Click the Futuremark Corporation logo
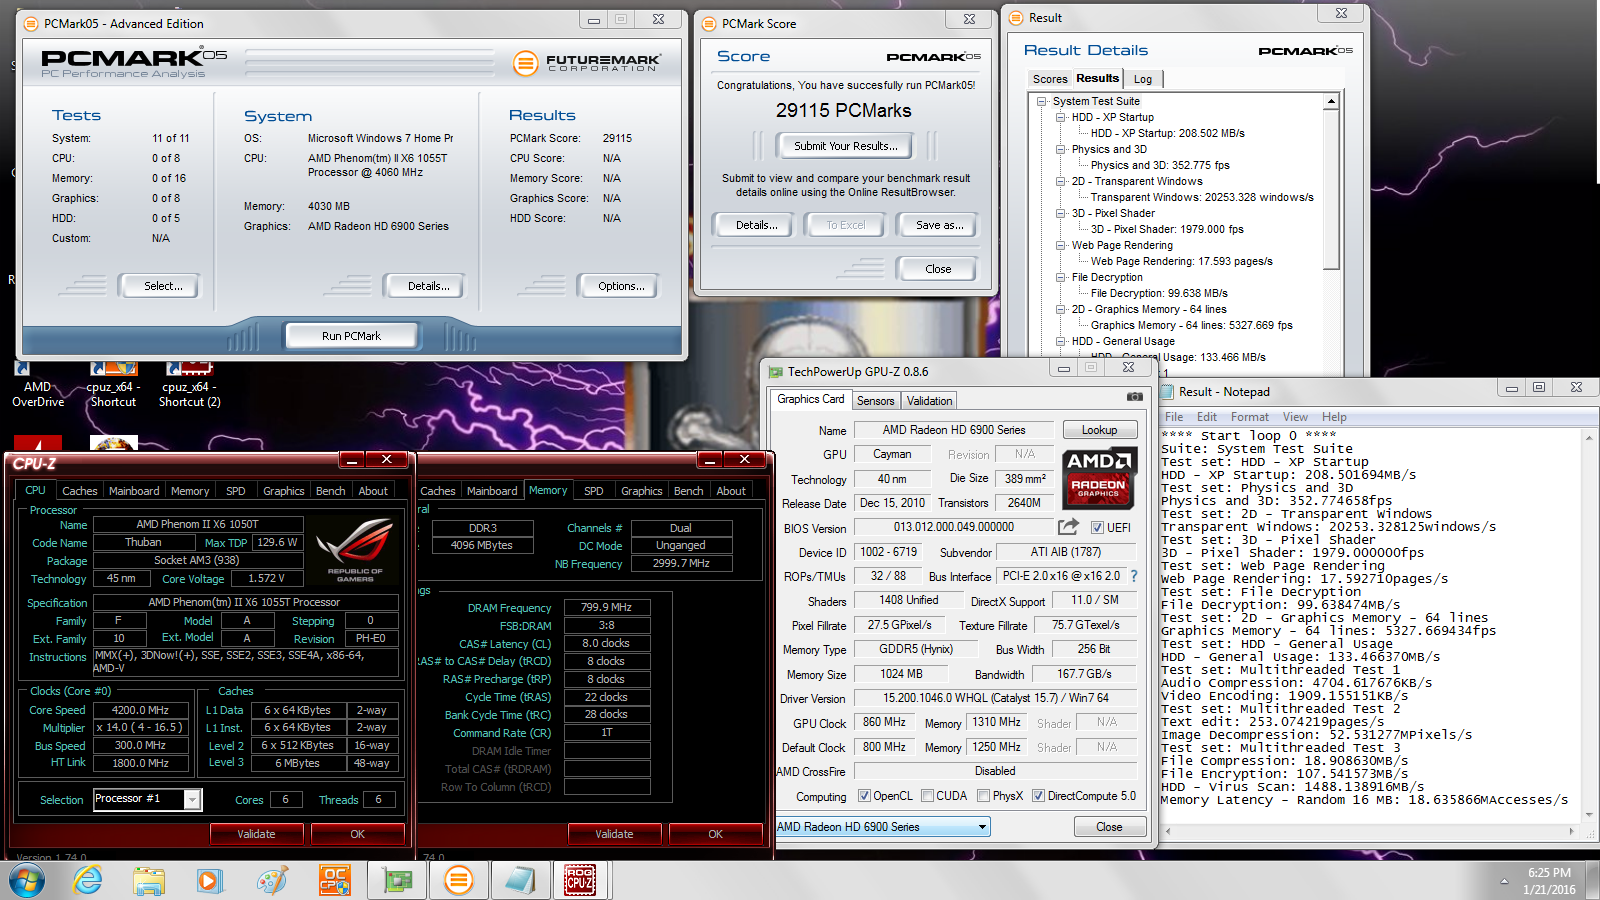This screenshot has height=900, width=1600. click(587, 63)
